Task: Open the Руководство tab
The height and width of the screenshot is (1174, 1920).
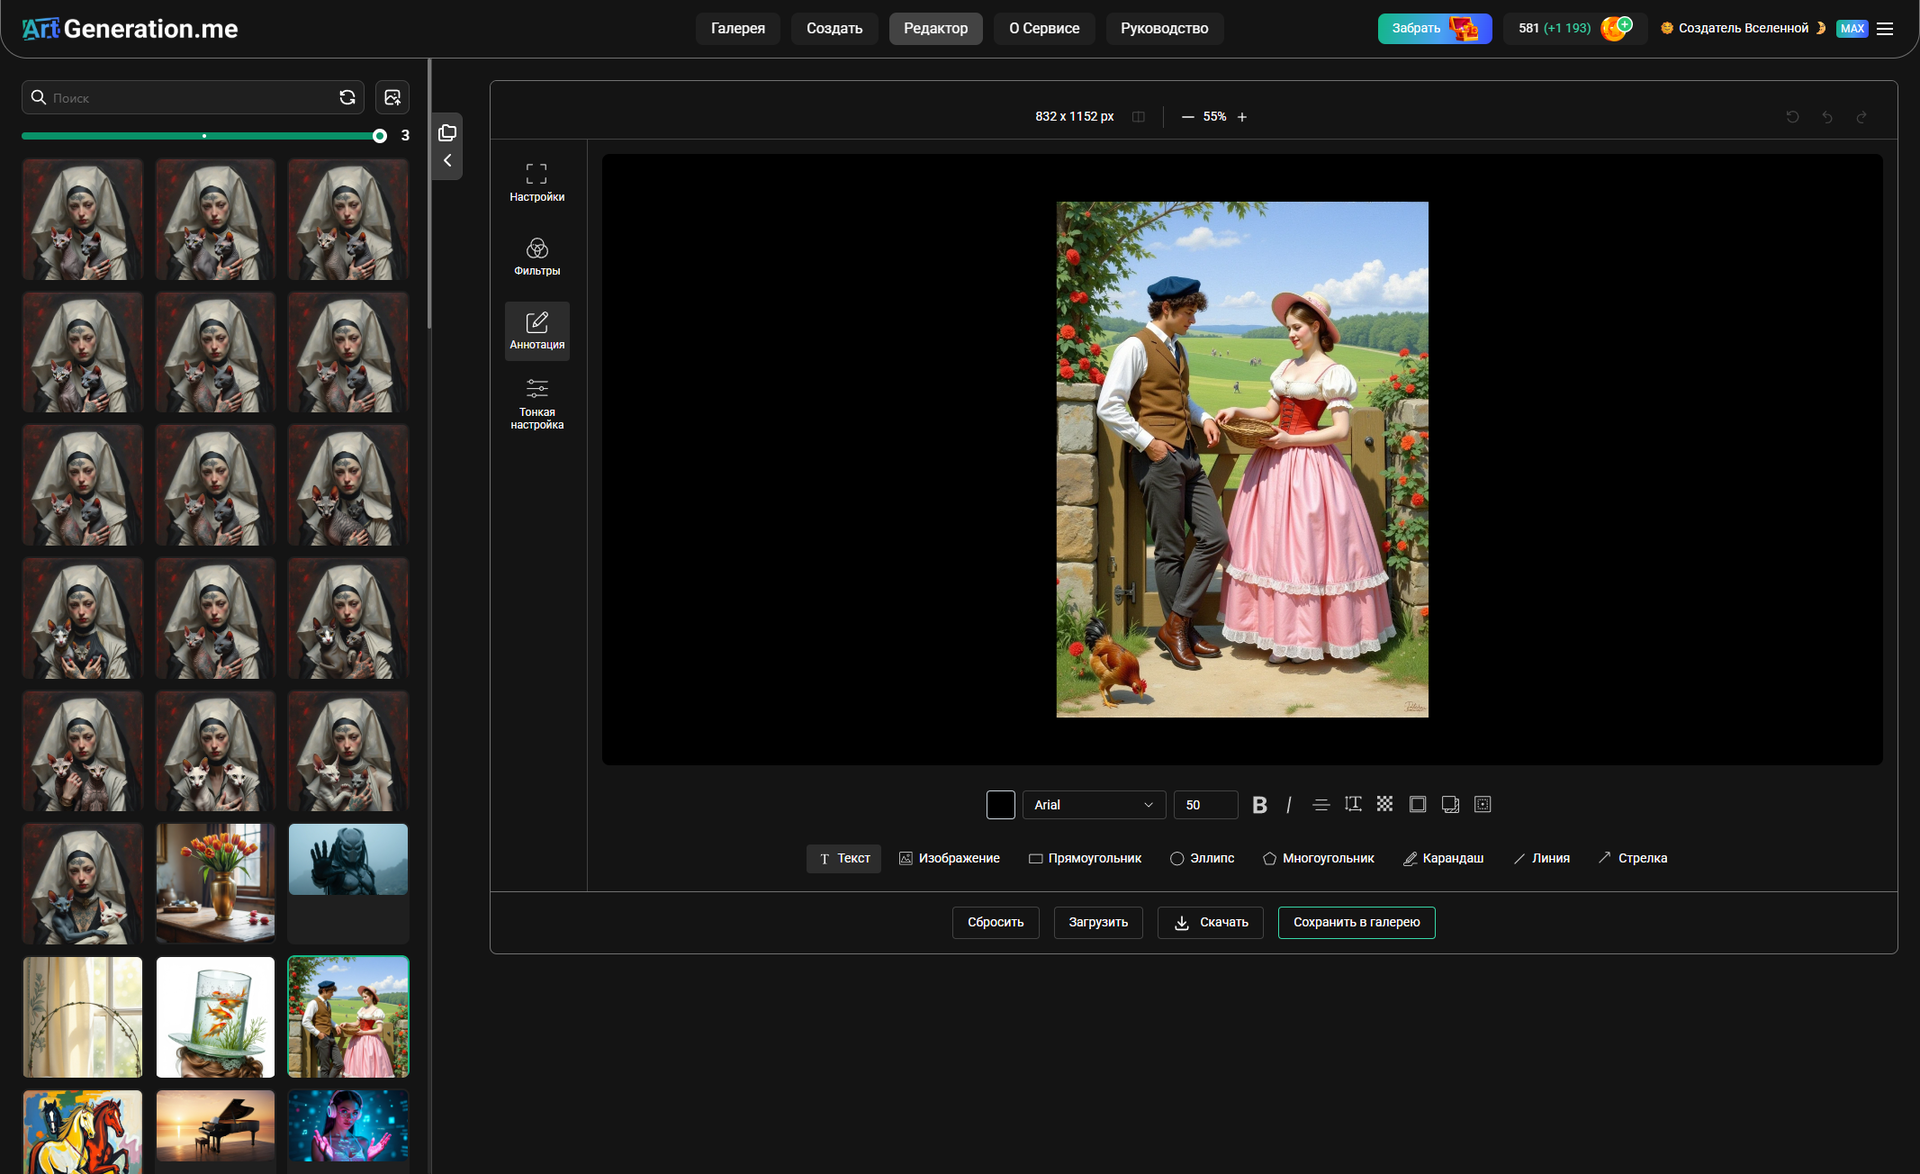Action: pyautogui.click(x=1164, y=28)
